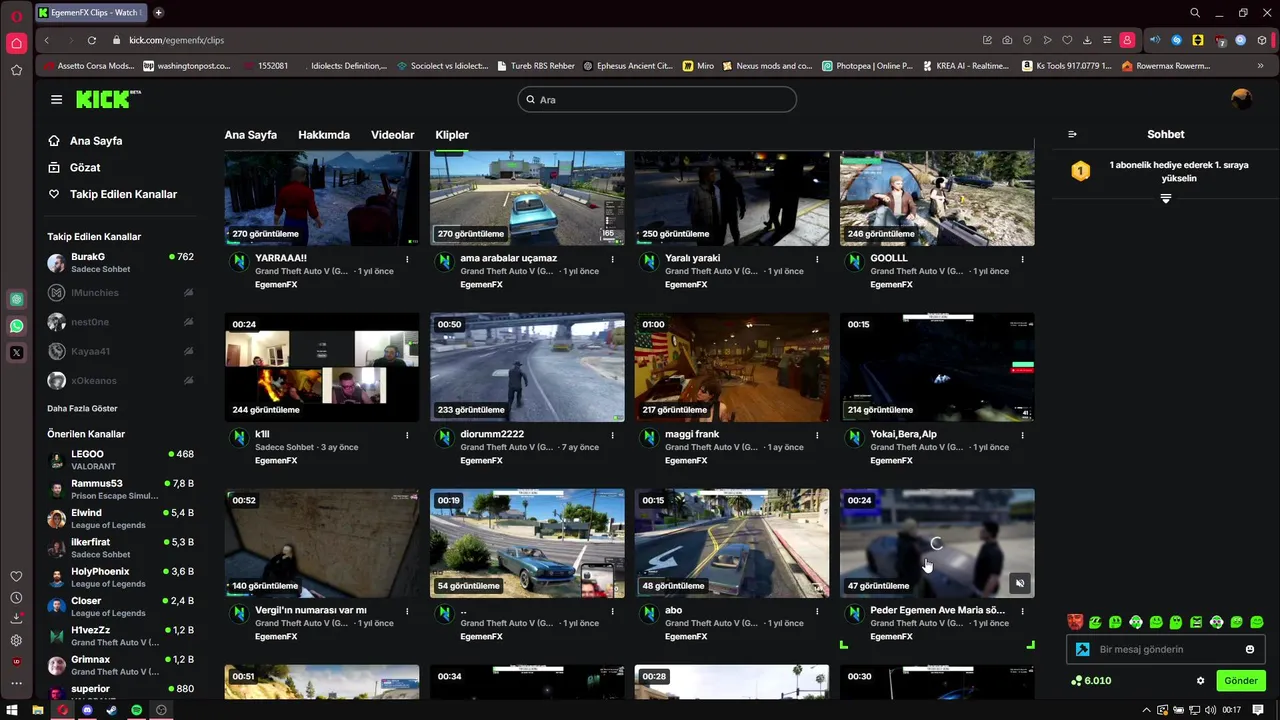Open the profile avatar menu
This screenshot has width=1280, height=720.
click(x=1241, y=99)
